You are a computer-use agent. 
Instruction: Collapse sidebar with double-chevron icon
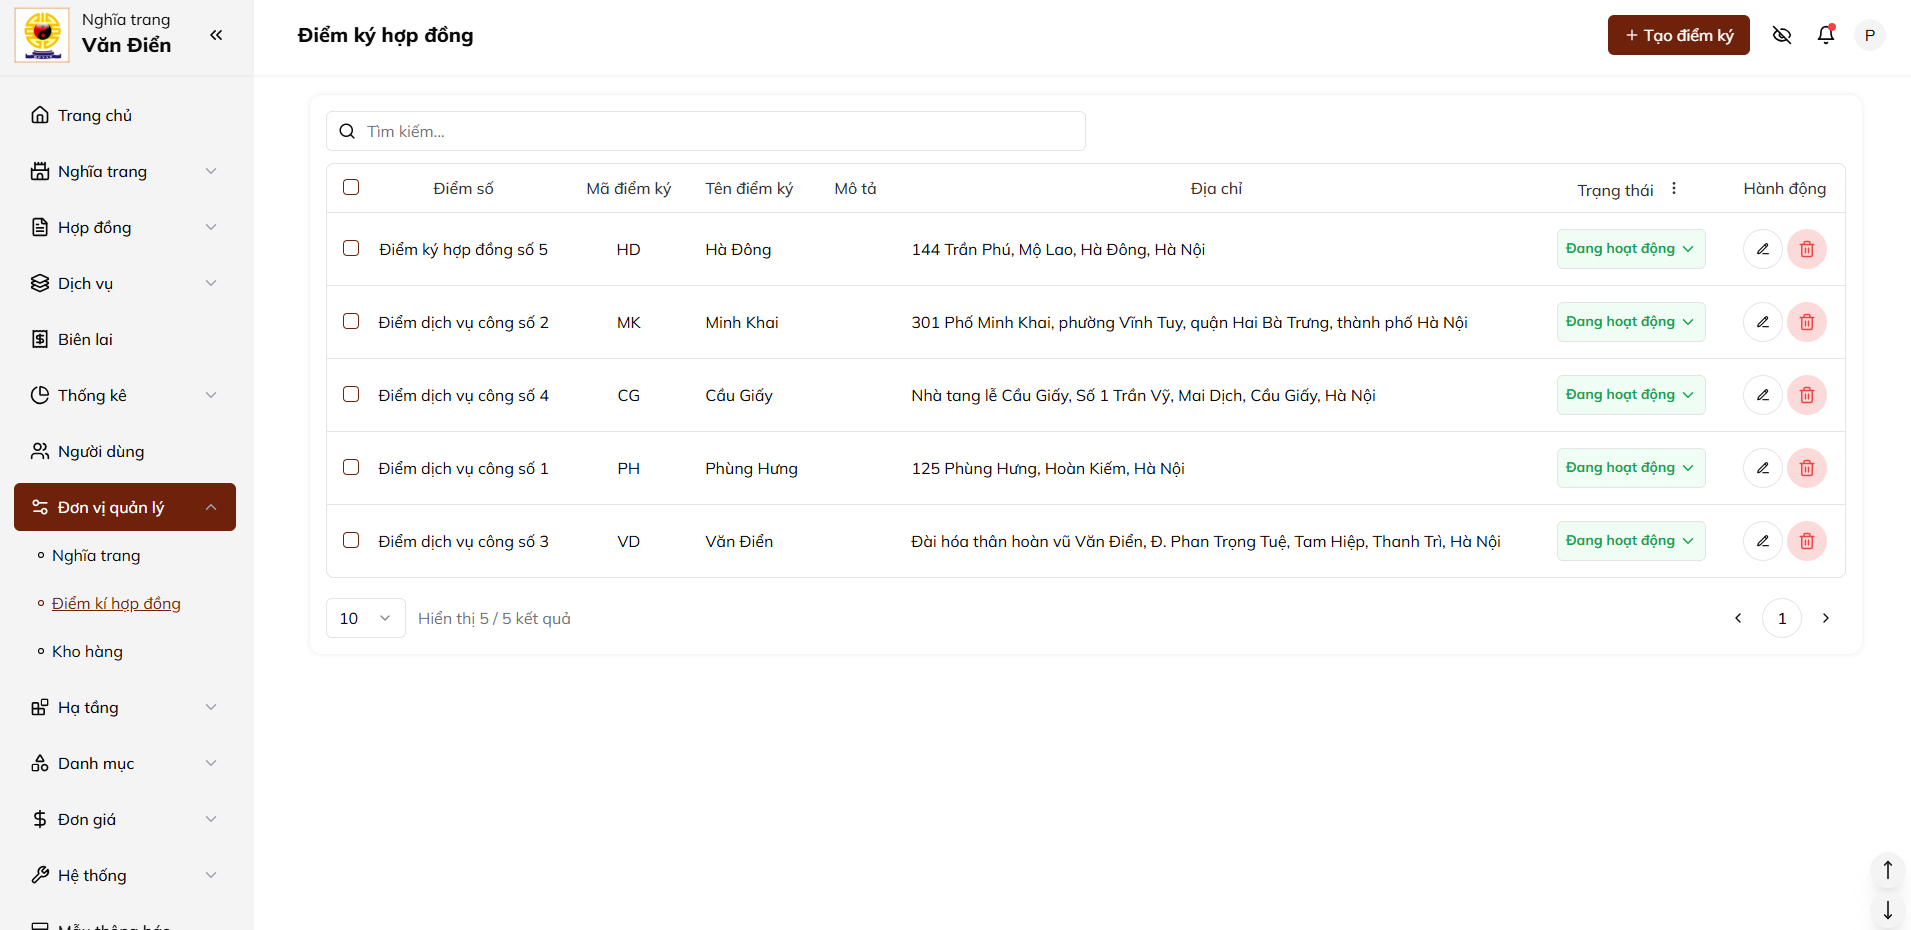click(x=216, y=35)
